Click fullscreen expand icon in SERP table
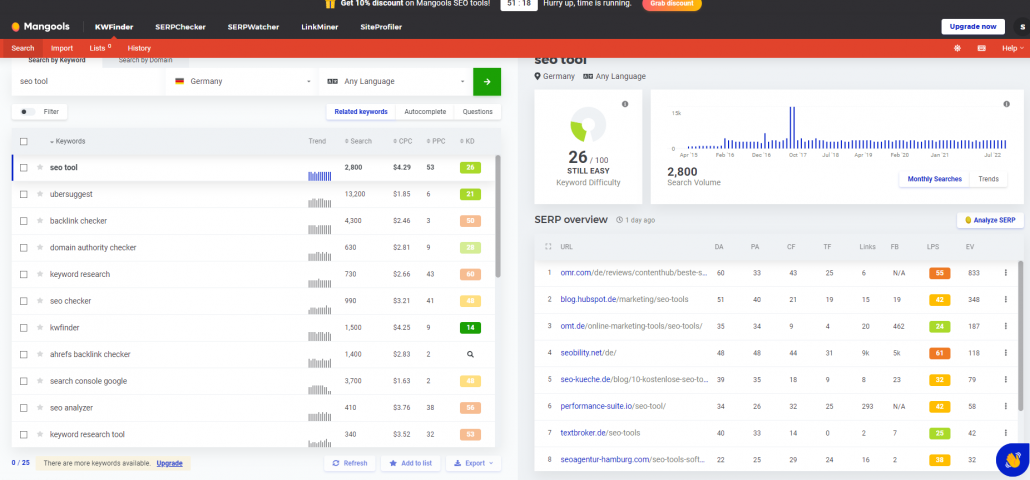 (x=548, y=247)
